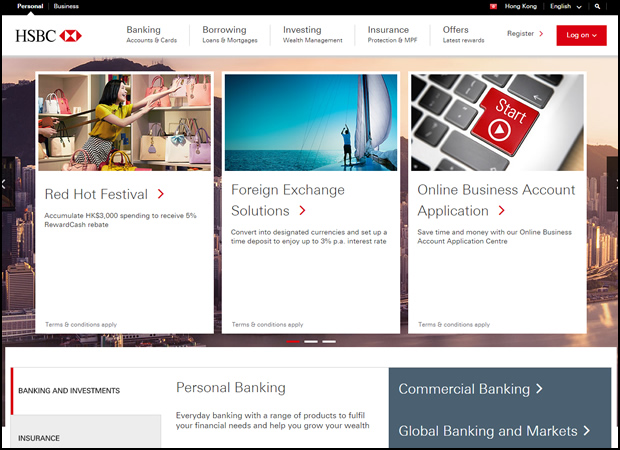Open the Investing Wealth Management menu

pos(312,34)
